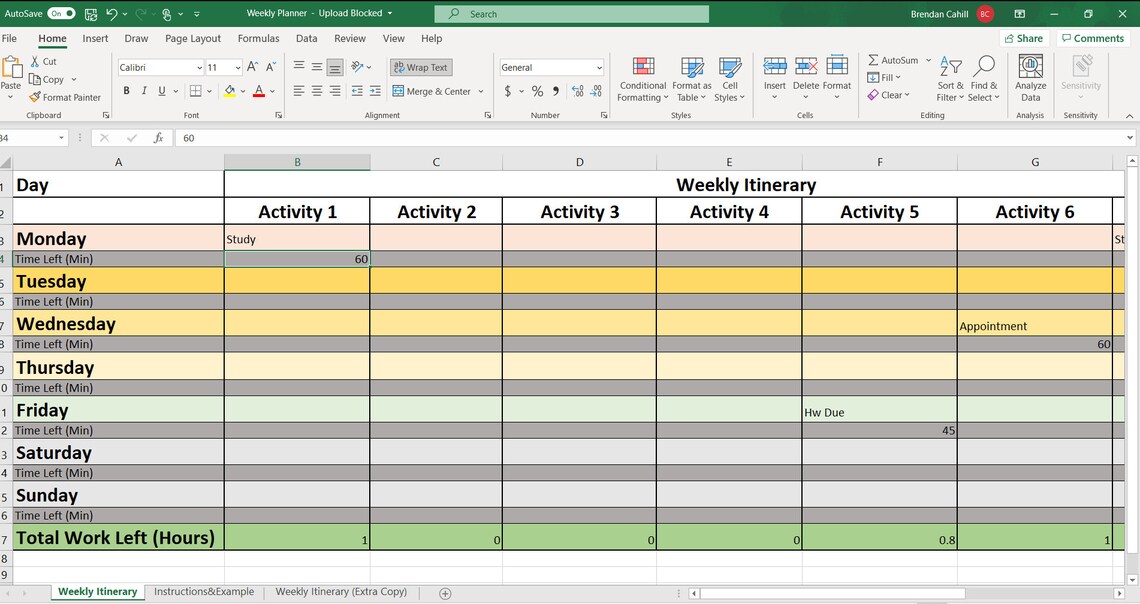
Task: Click the Share button
Action: click(1023, 37)
